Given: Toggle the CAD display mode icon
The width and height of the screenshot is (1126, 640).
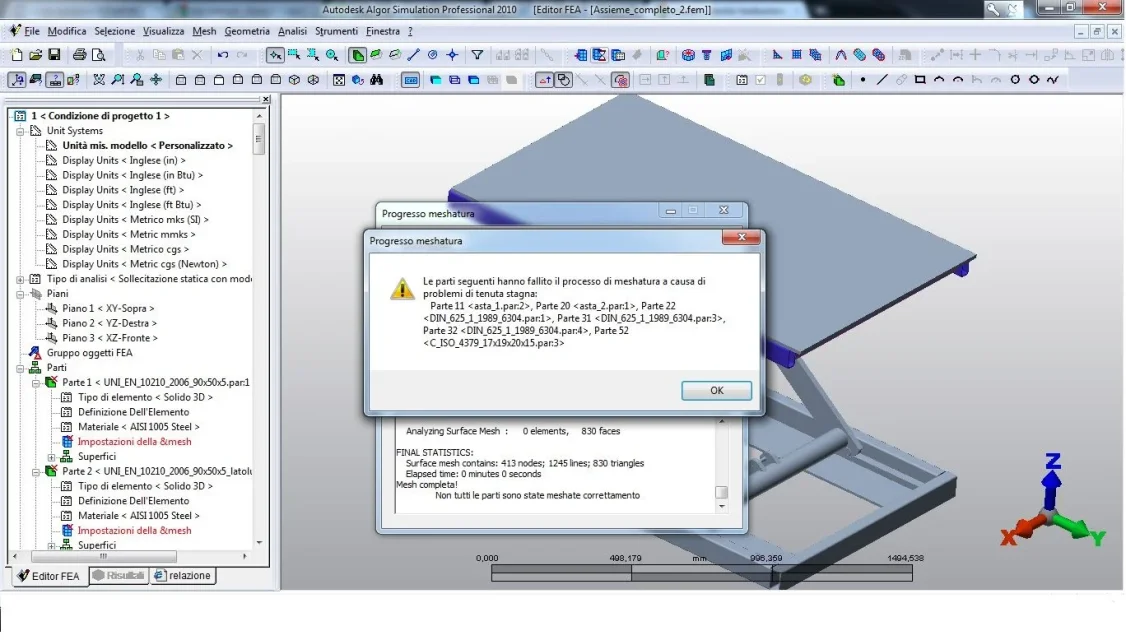Looking at the screenshot, I should click(x=410, y=80).
